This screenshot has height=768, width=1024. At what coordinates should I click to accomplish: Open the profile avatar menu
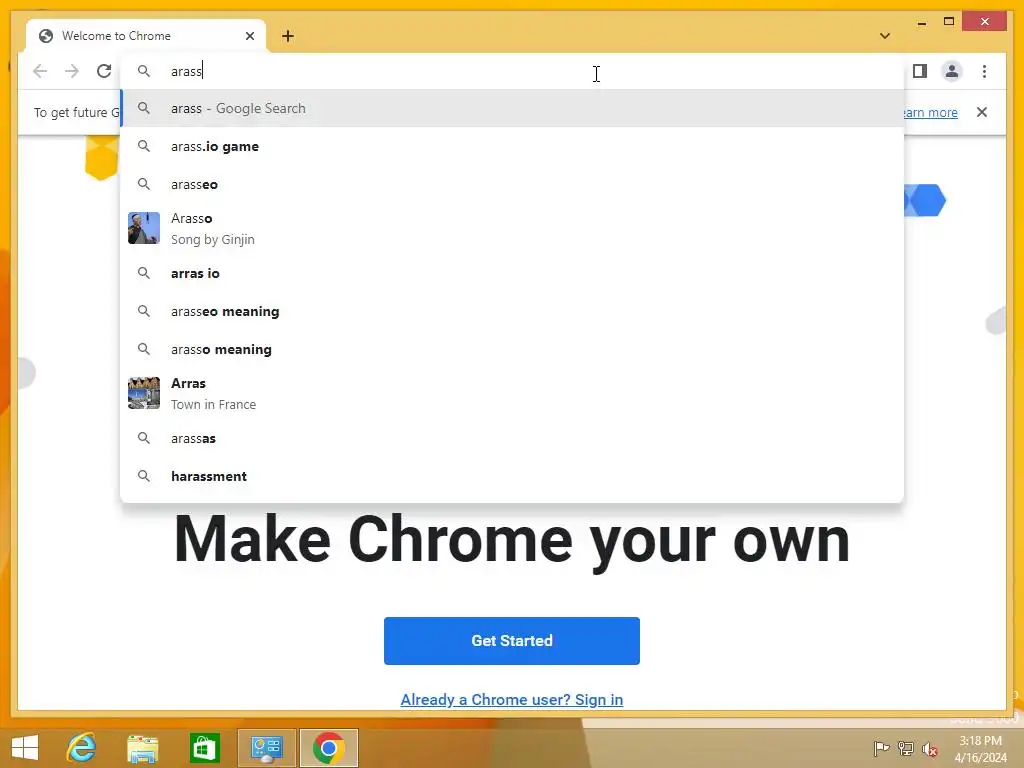[952, 71]
